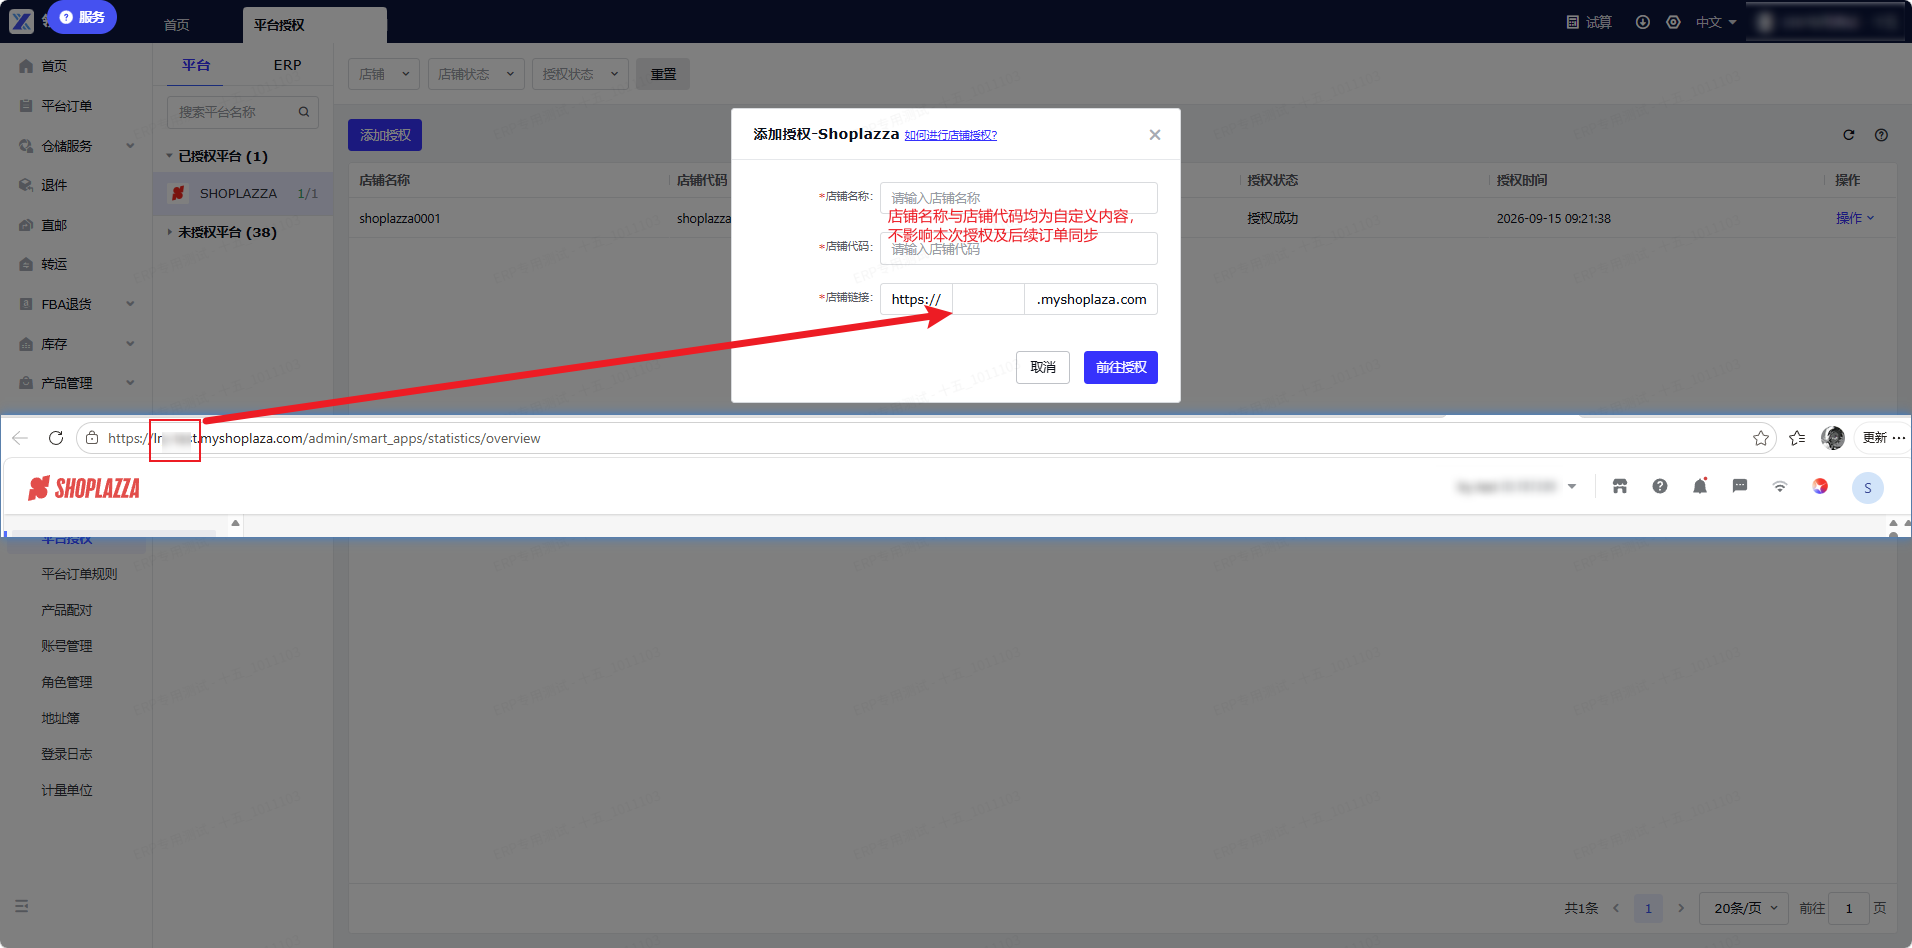Collapse the sidebar with the bottom menu icon

click(x=21, y=906)
